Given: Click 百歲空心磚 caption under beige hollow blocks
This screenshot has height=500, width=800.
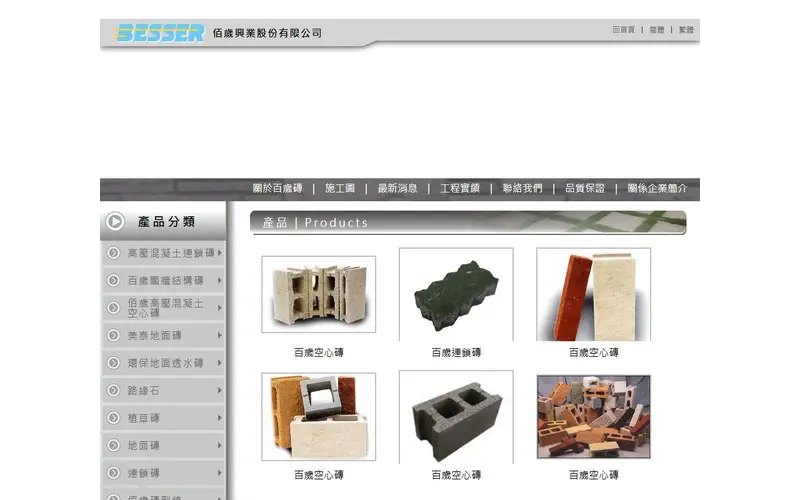Looking at the screenshot, I should pos(319,353).
